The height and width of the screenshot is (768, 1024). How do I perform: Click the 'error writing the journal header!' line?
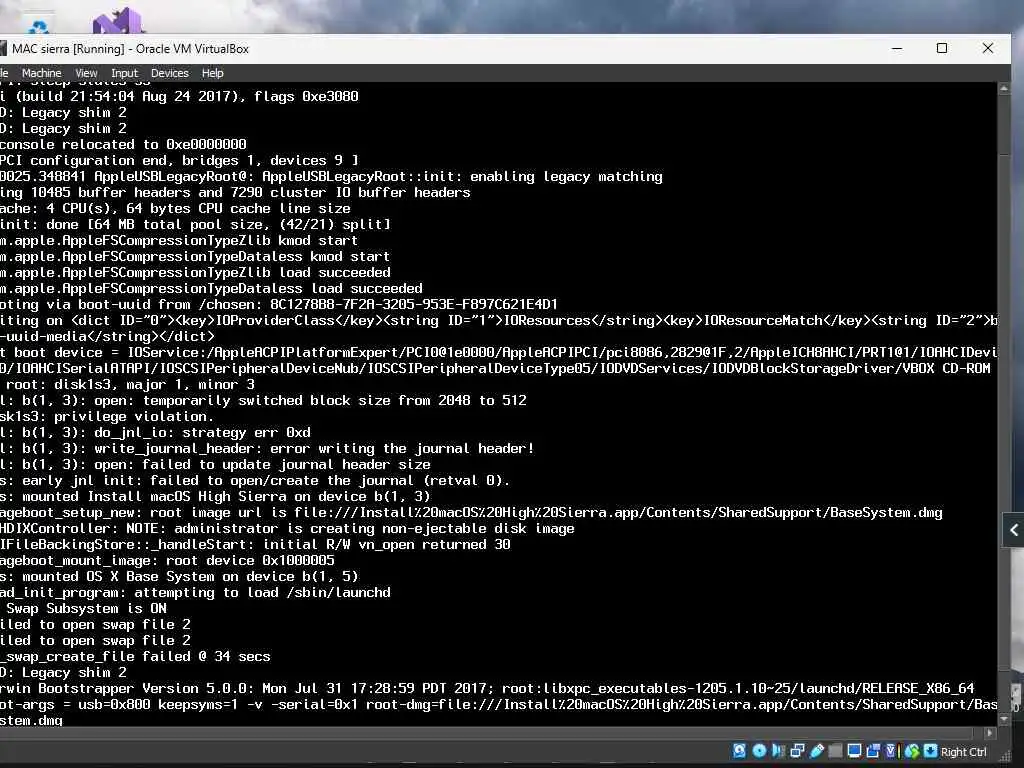coord(267,448)
